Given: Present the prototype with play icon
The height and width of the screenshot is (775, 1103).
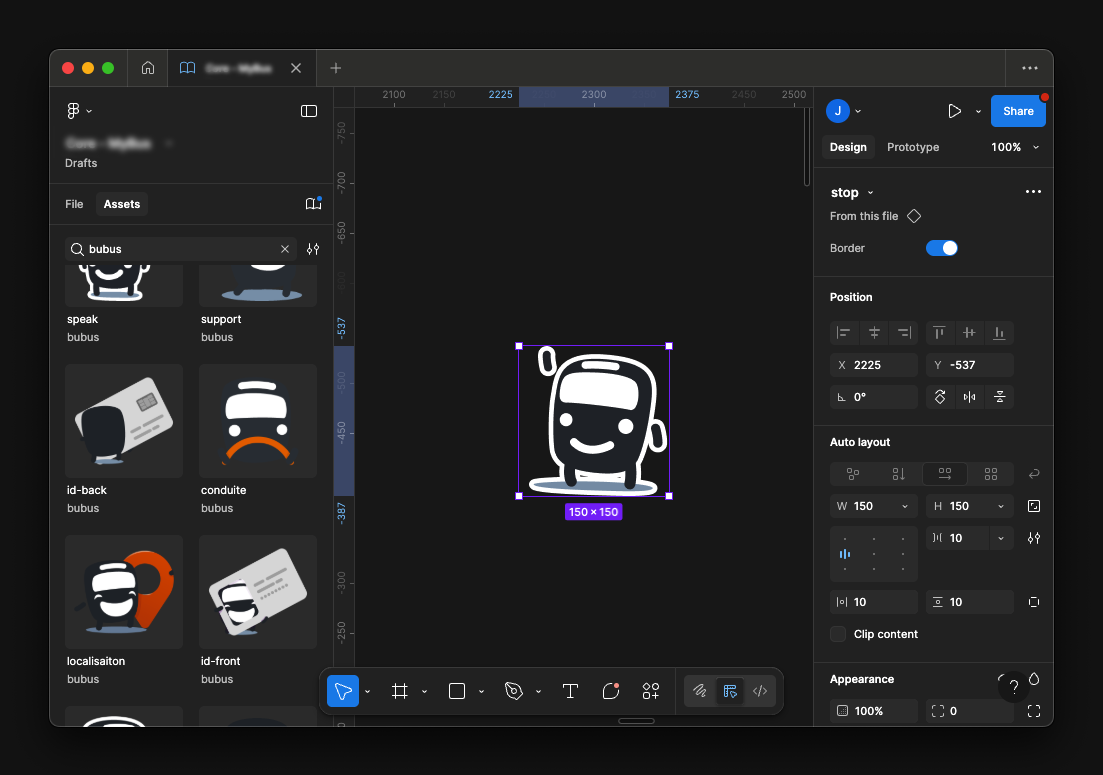Looking at the screenshot, I should (955, 111).
